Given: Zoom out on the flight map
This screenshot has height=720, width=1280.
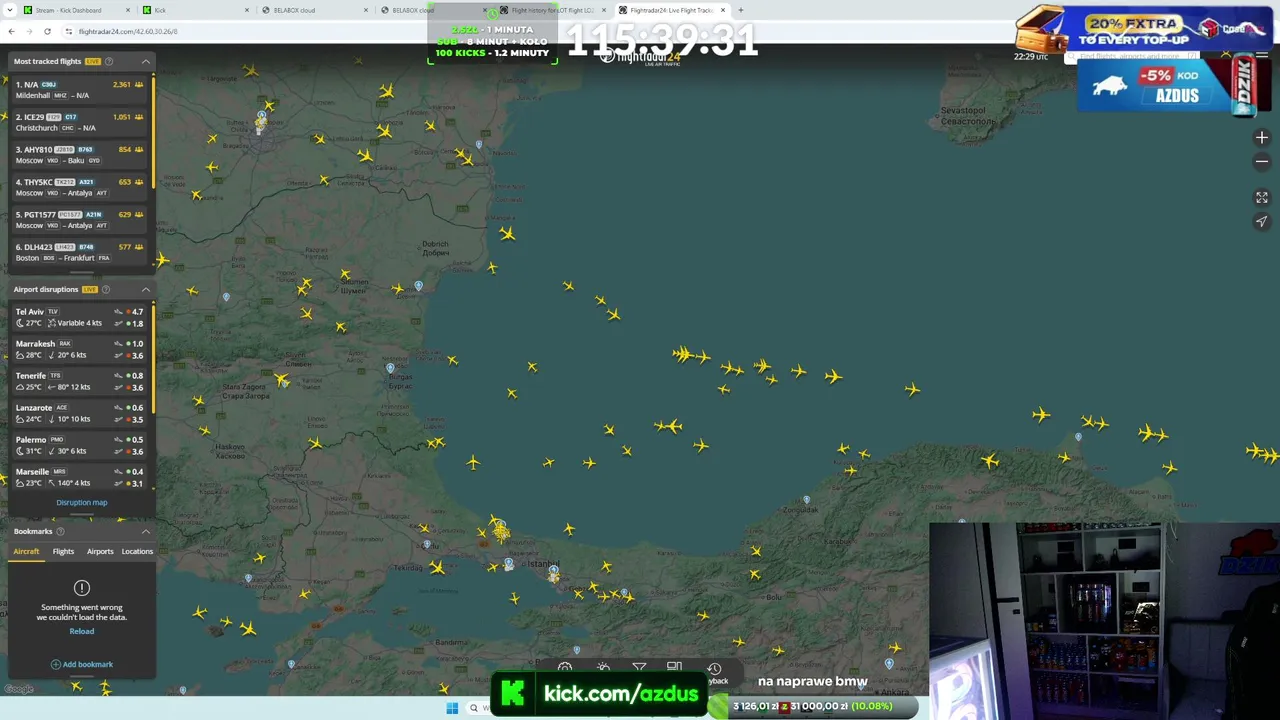Looking at the screenshot, I should [1261, 162].
